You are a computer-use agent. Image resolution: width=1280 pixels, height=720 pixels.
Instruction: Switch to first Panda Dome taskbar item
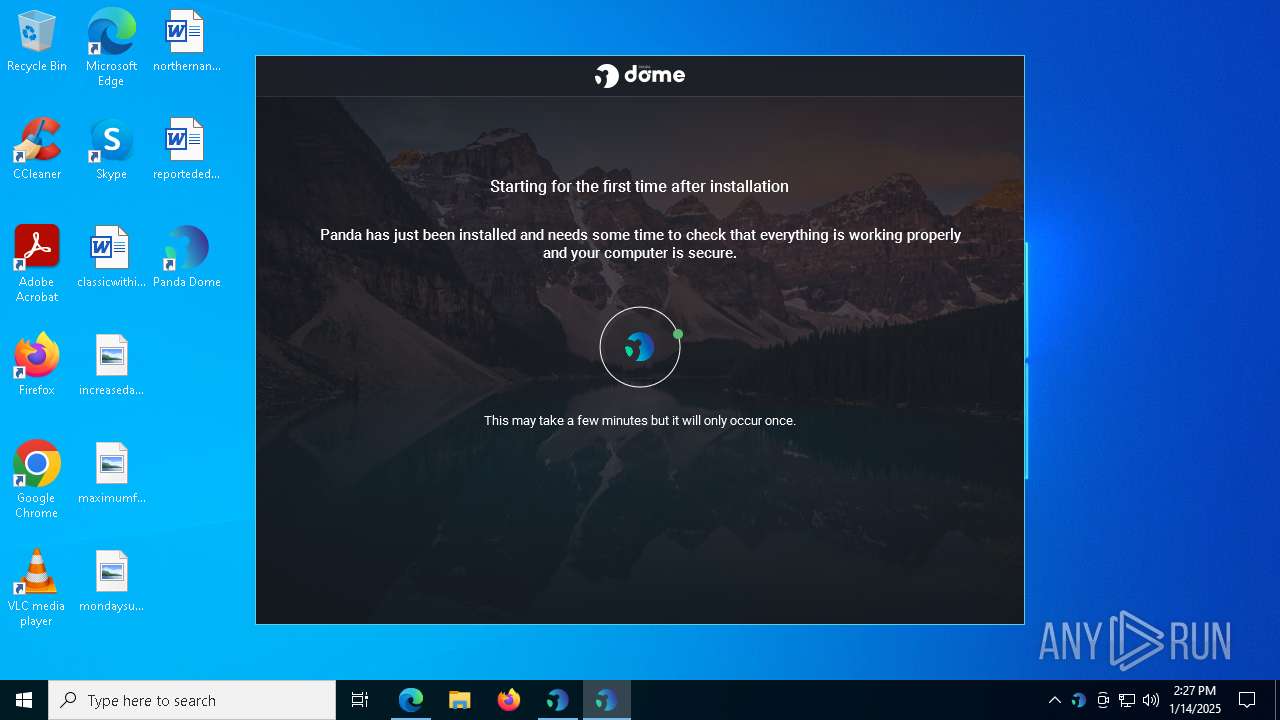[x=558, y=700]
